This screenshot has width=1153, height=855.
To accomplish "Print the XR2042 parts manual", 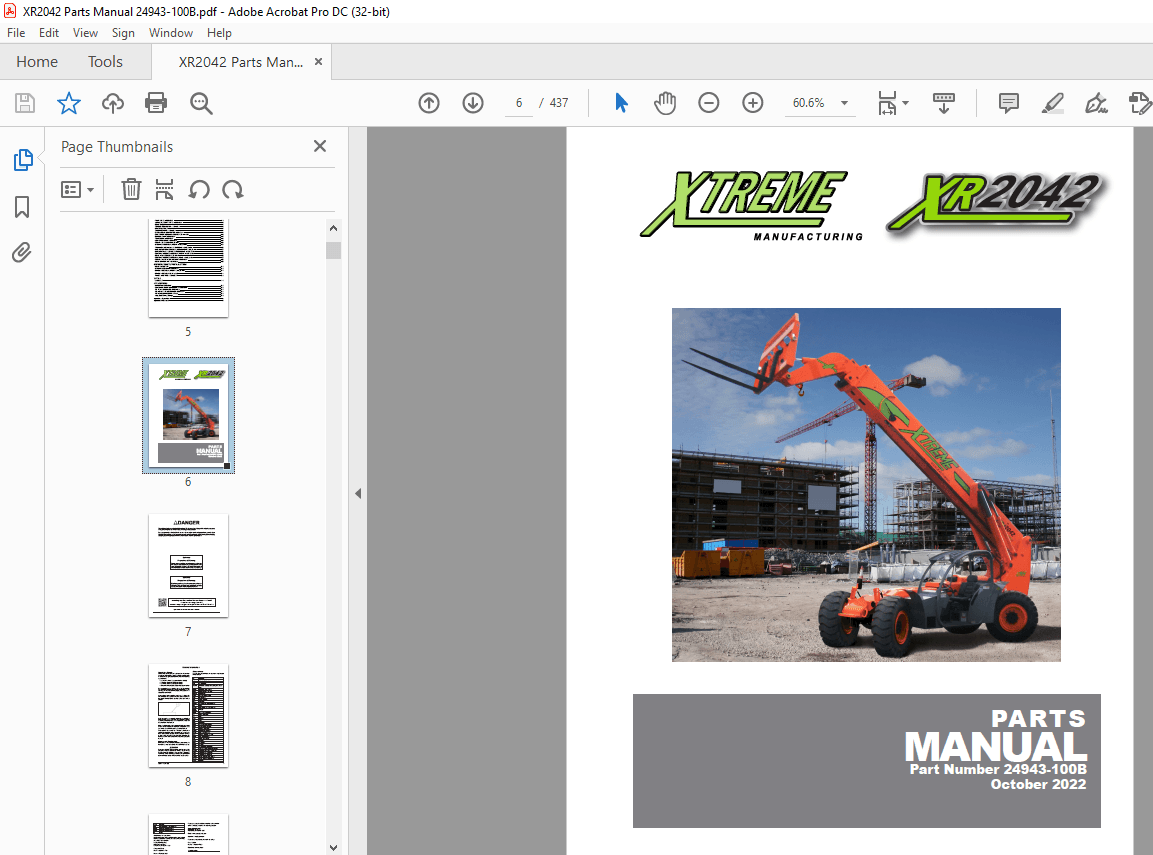I will [x=156, y=102].
